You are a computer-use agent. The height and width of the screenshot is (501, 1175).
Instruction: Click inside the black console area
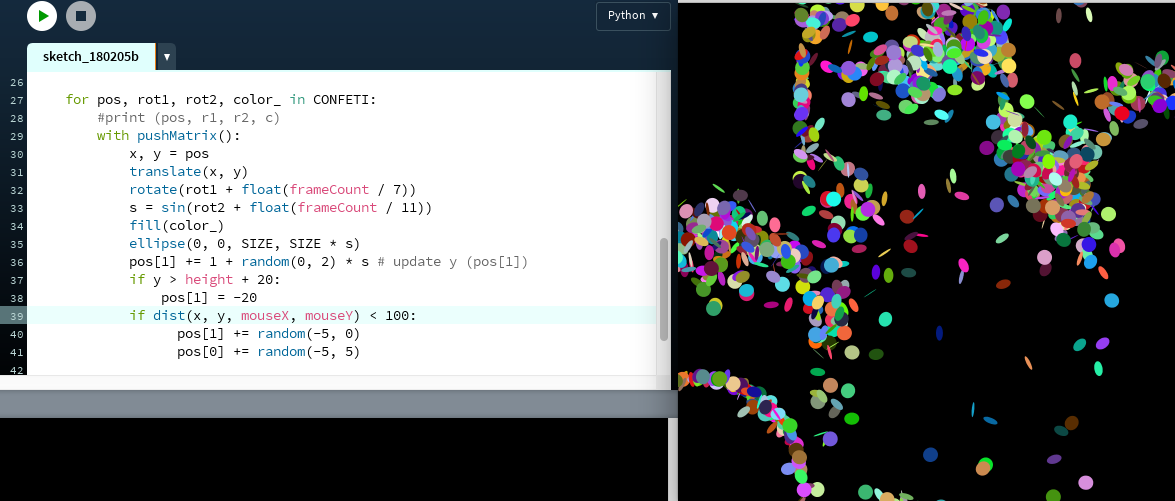tap(330, 458)
